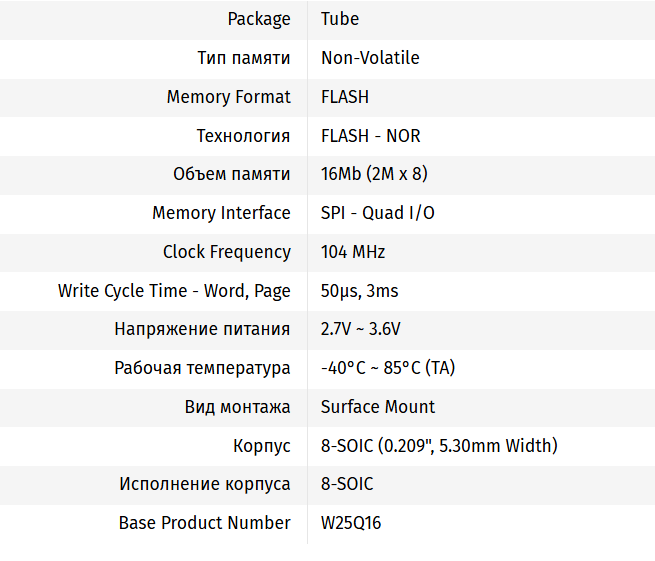
Task: Click the "Технология" row label
Action: click(243, 136)
